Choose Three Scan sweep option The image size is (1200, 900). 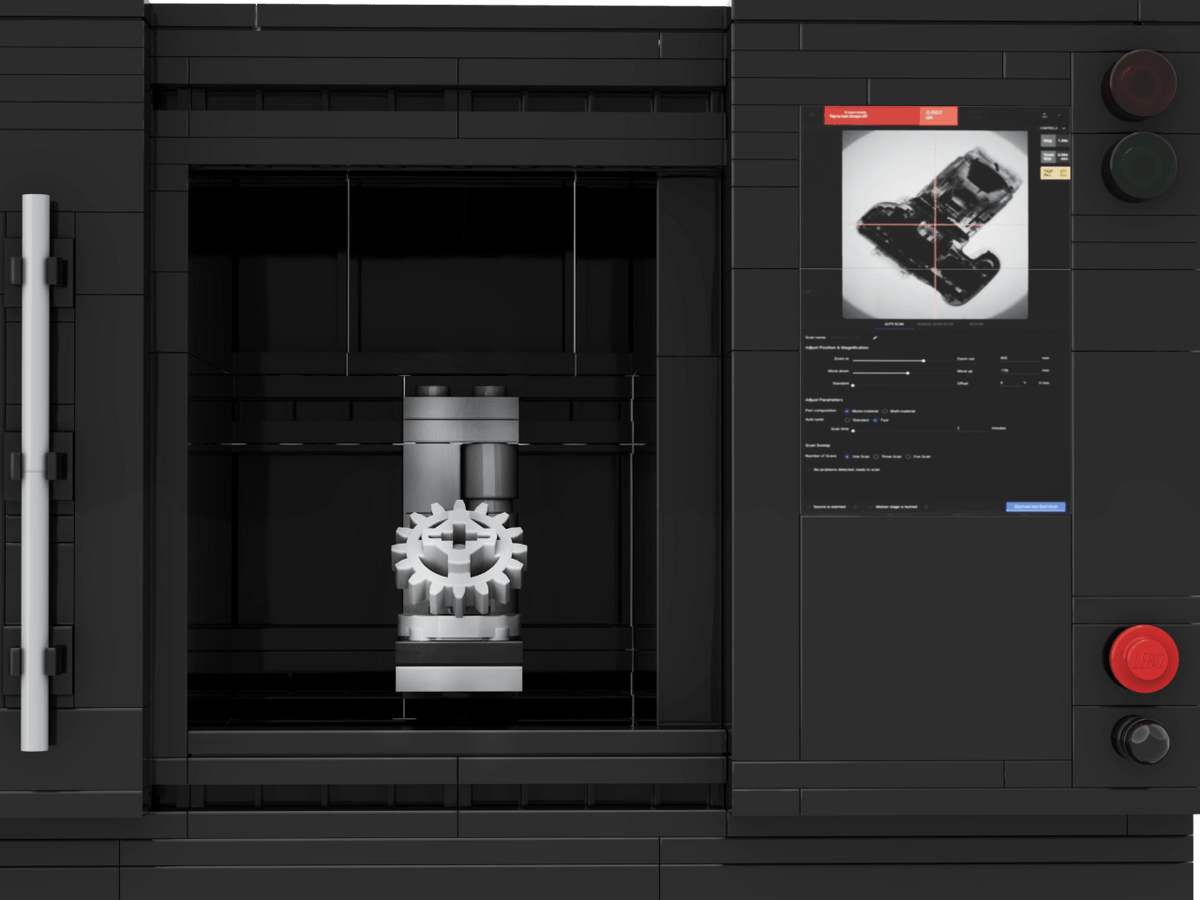coord(876,457)
